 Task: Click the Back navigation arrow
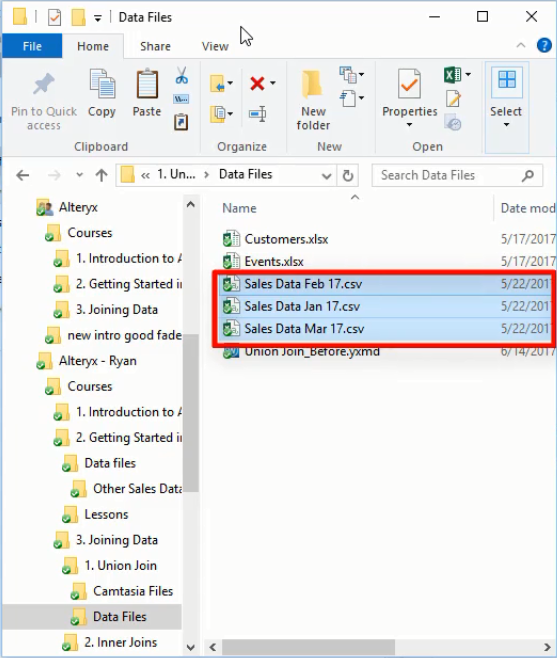23,175
